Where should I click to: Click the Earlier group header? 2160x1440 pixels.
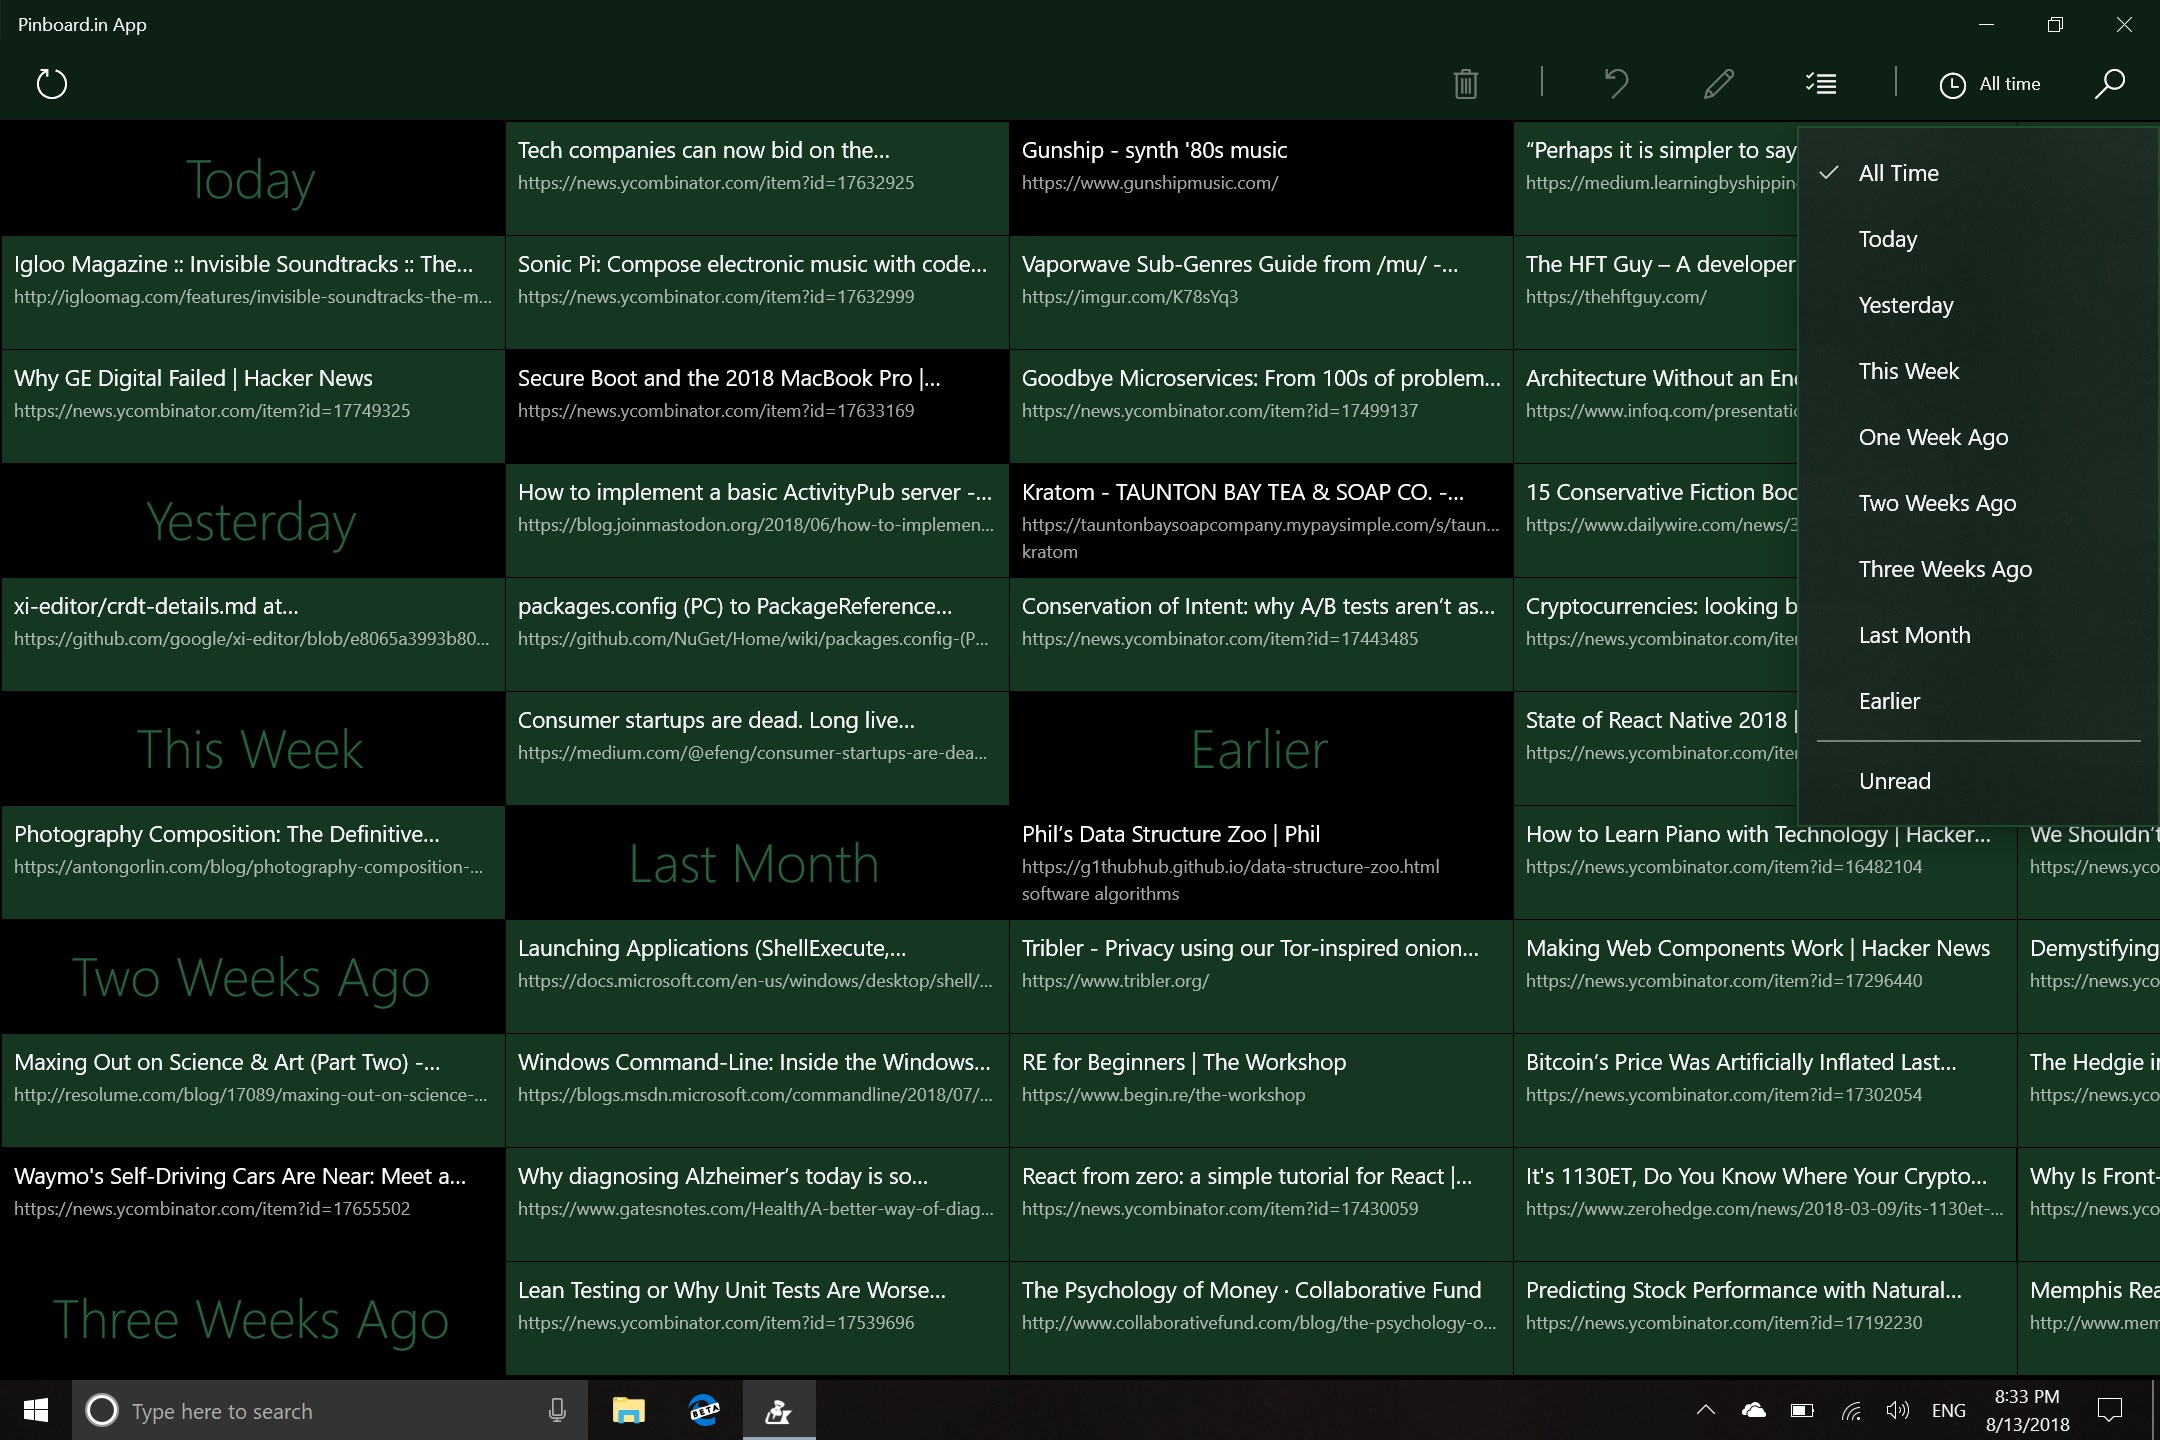click(x=1259, y=749)
